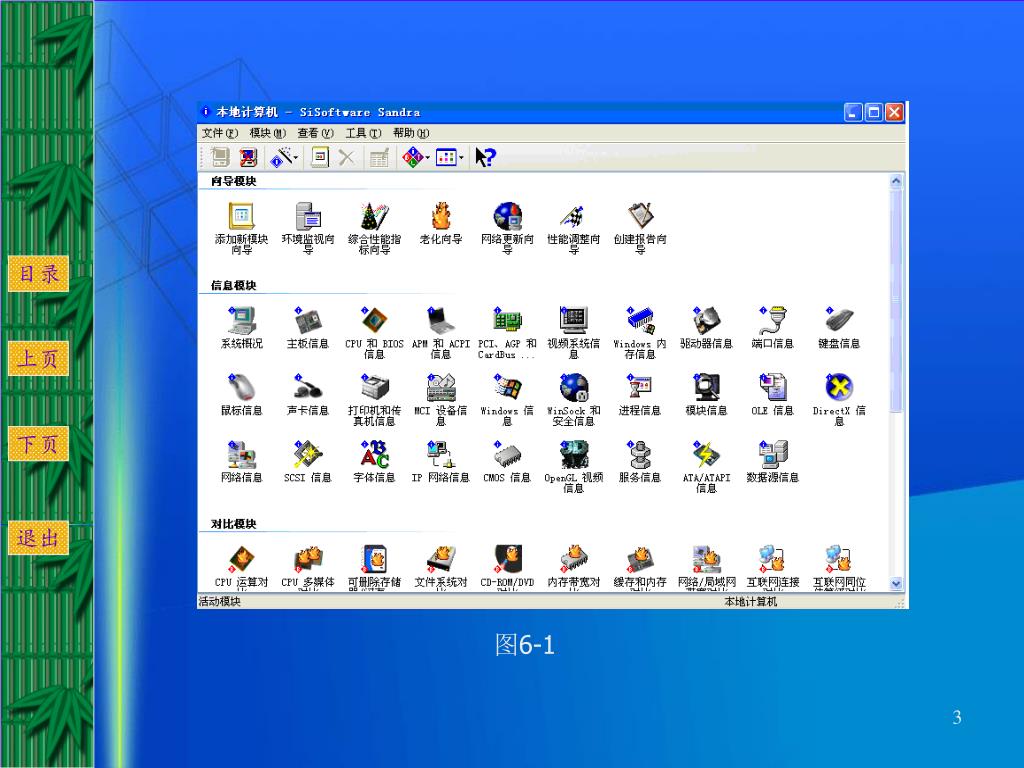
Task: Open the 服务信息 module icon
Action: (x=640, y=455)
